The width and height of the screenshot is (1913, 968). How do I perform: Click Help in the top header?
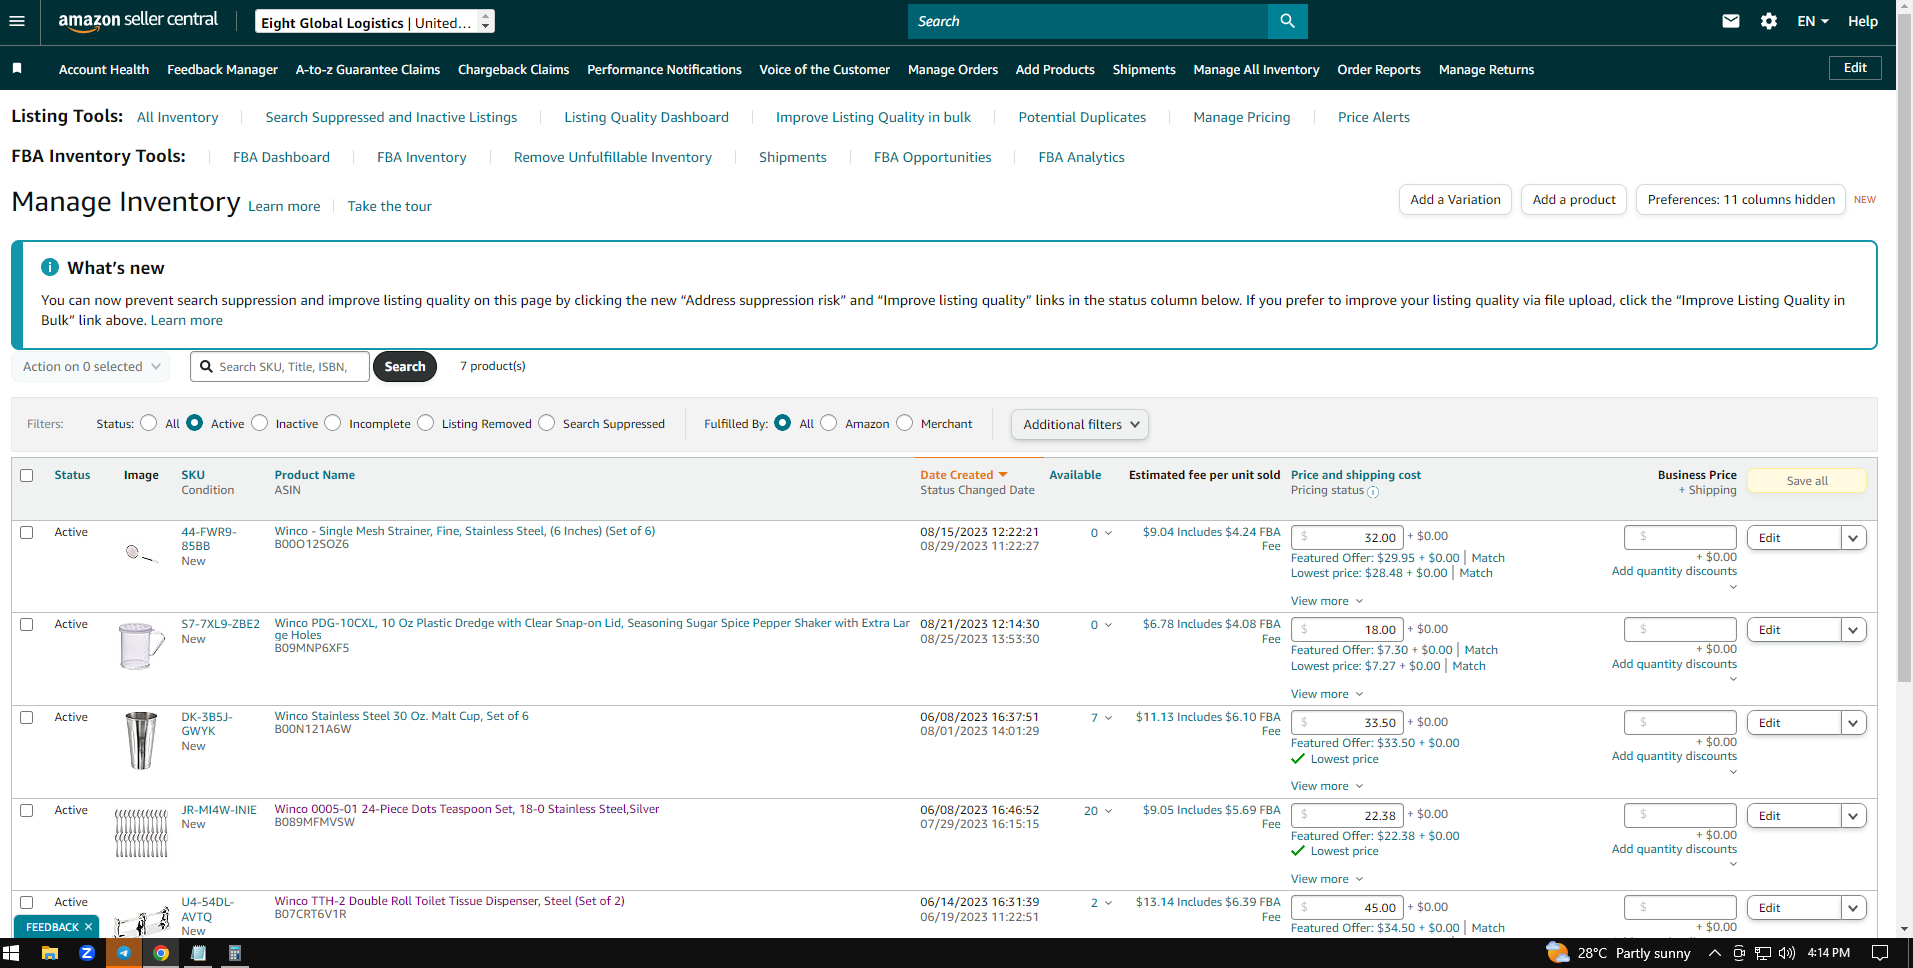1862,21
